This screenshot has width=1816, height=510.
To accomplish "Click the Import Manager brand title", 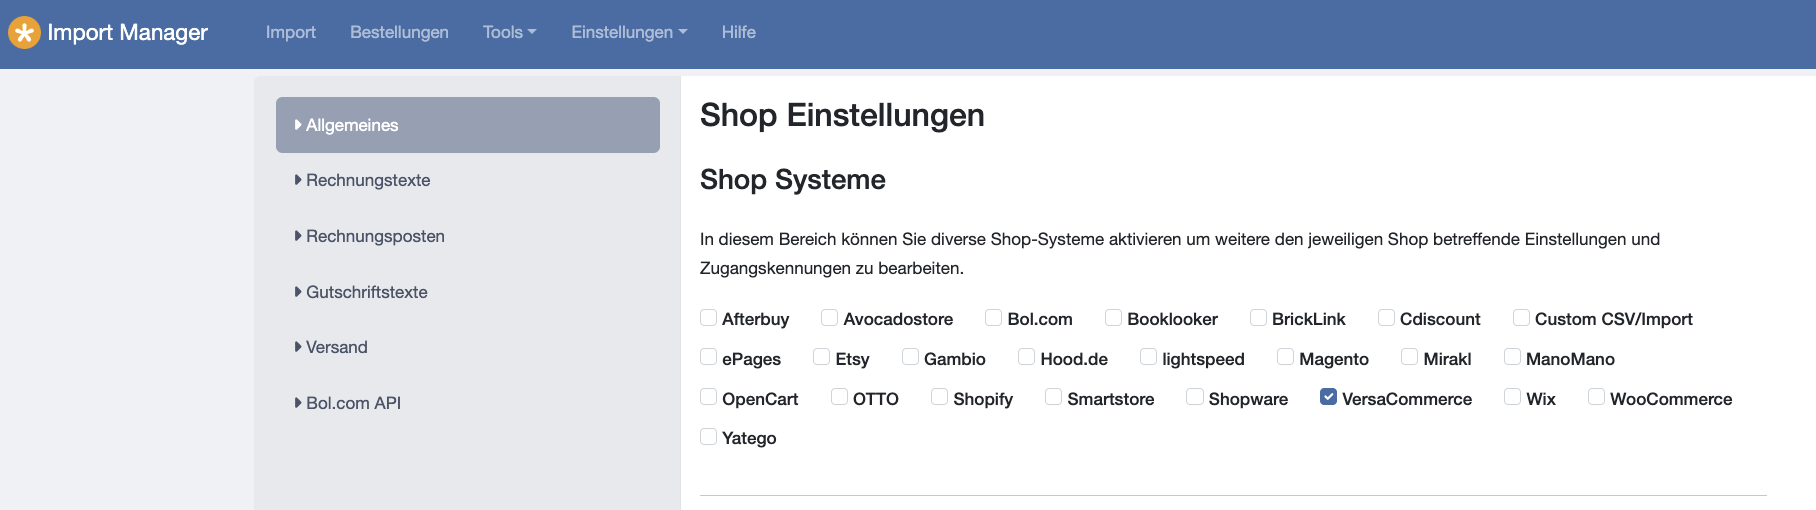I will coord(127,33).
